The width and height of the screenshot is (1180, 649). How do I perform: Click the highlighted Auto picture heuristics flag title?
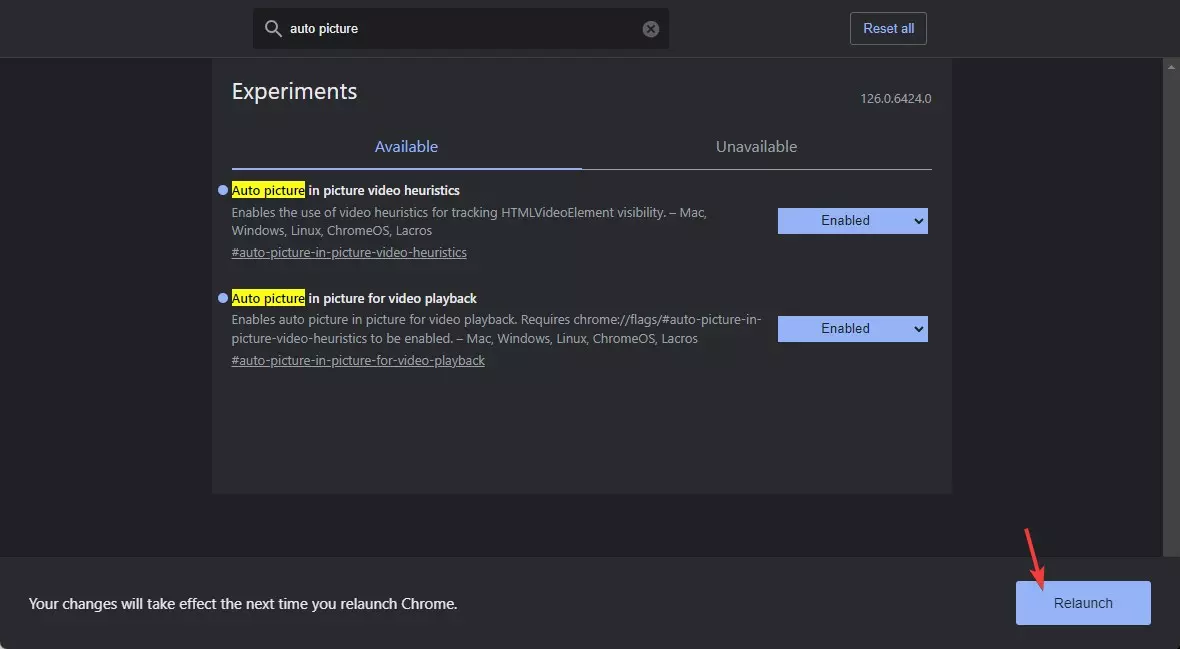coord(268,189)
